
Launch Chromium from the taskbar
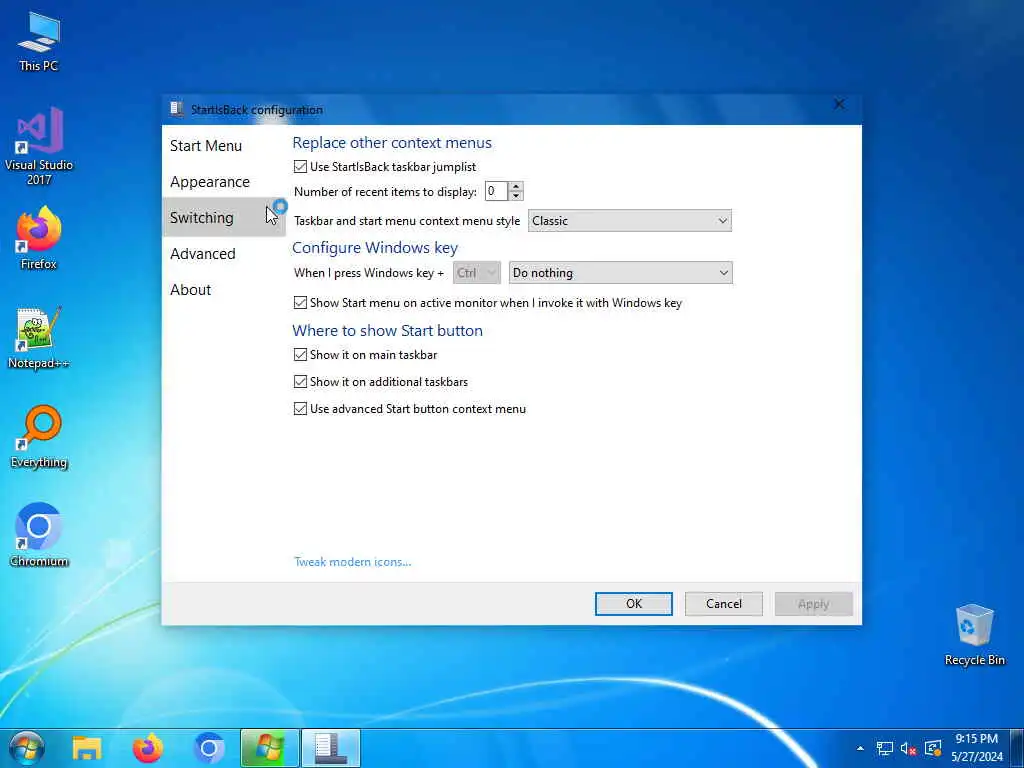209,748
